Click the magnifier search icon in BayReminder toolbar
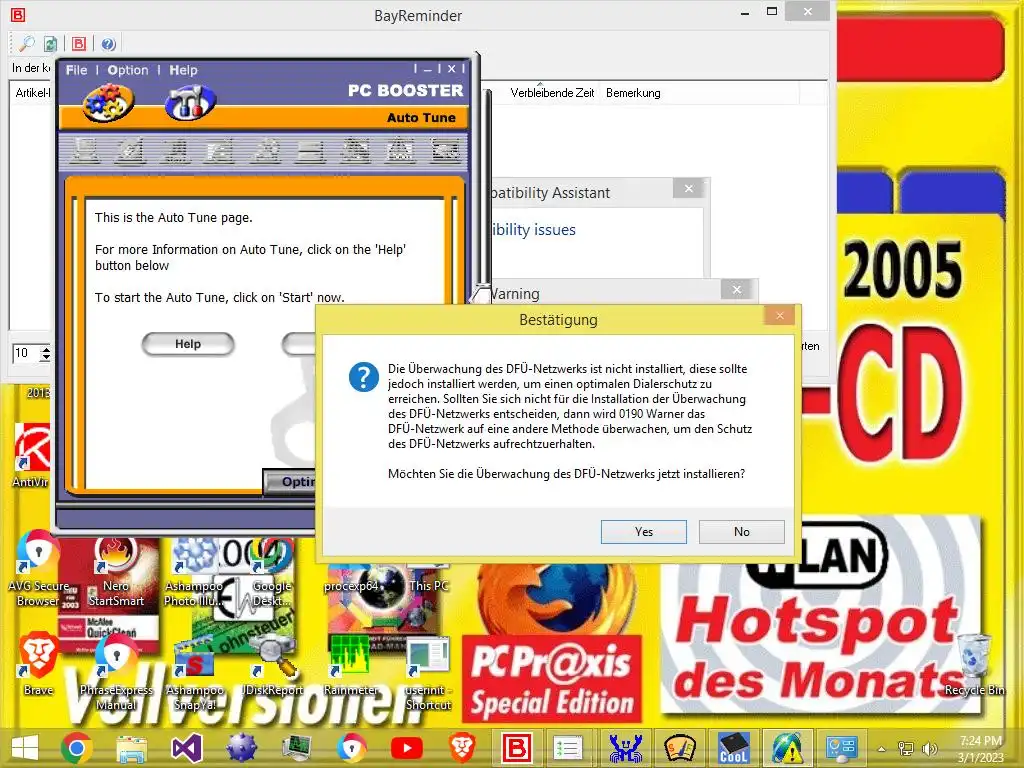This screenshot has height=768, width=1024. pos(27,44)
